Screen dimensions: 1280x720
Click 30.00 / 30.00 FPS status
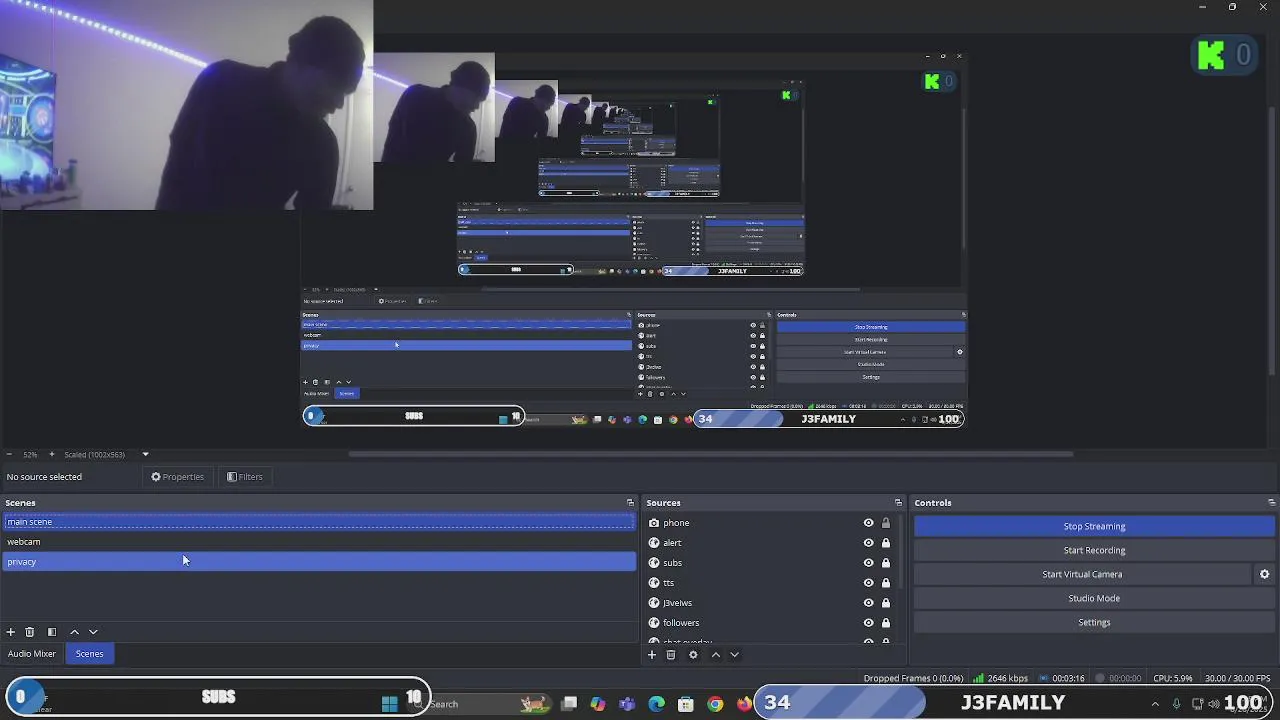point(1237,679)
